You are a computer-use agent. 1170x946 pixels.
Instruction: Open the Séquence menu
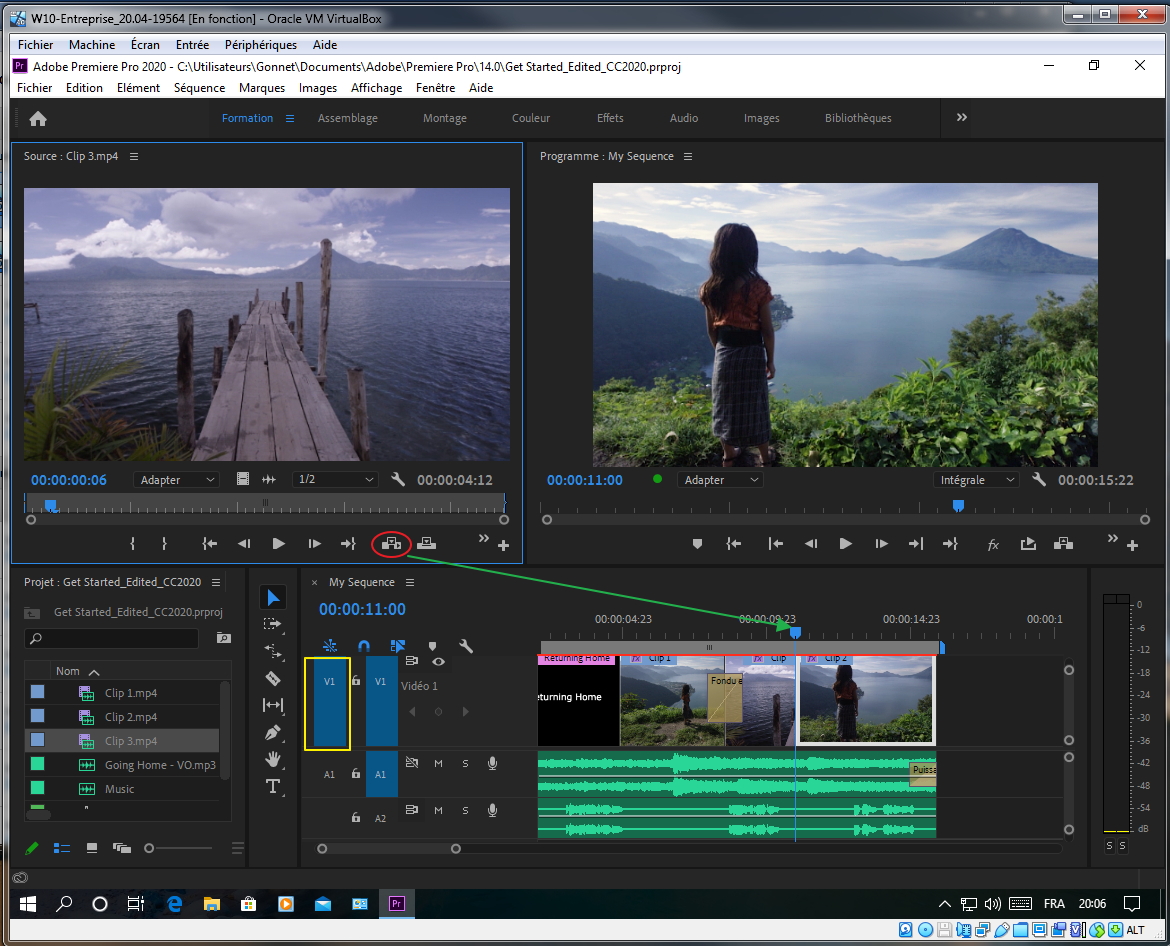[199, 88]
